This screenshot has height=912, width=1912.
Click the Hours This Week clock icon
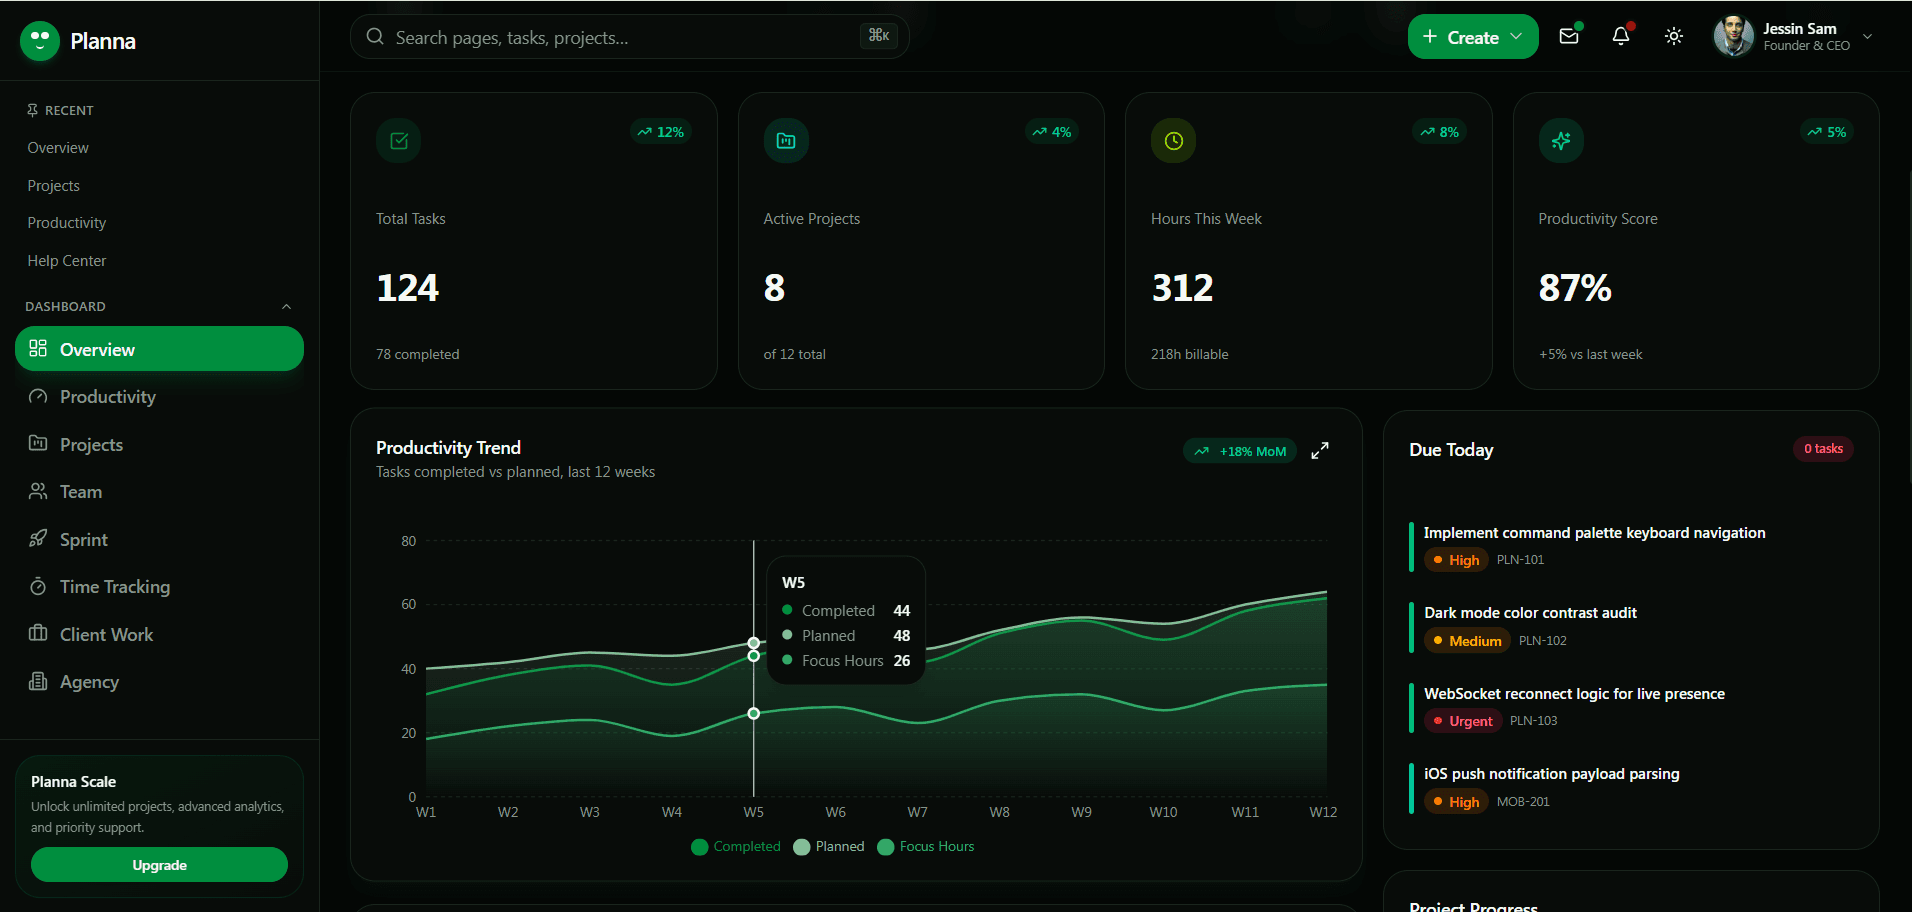[1174, 141]
